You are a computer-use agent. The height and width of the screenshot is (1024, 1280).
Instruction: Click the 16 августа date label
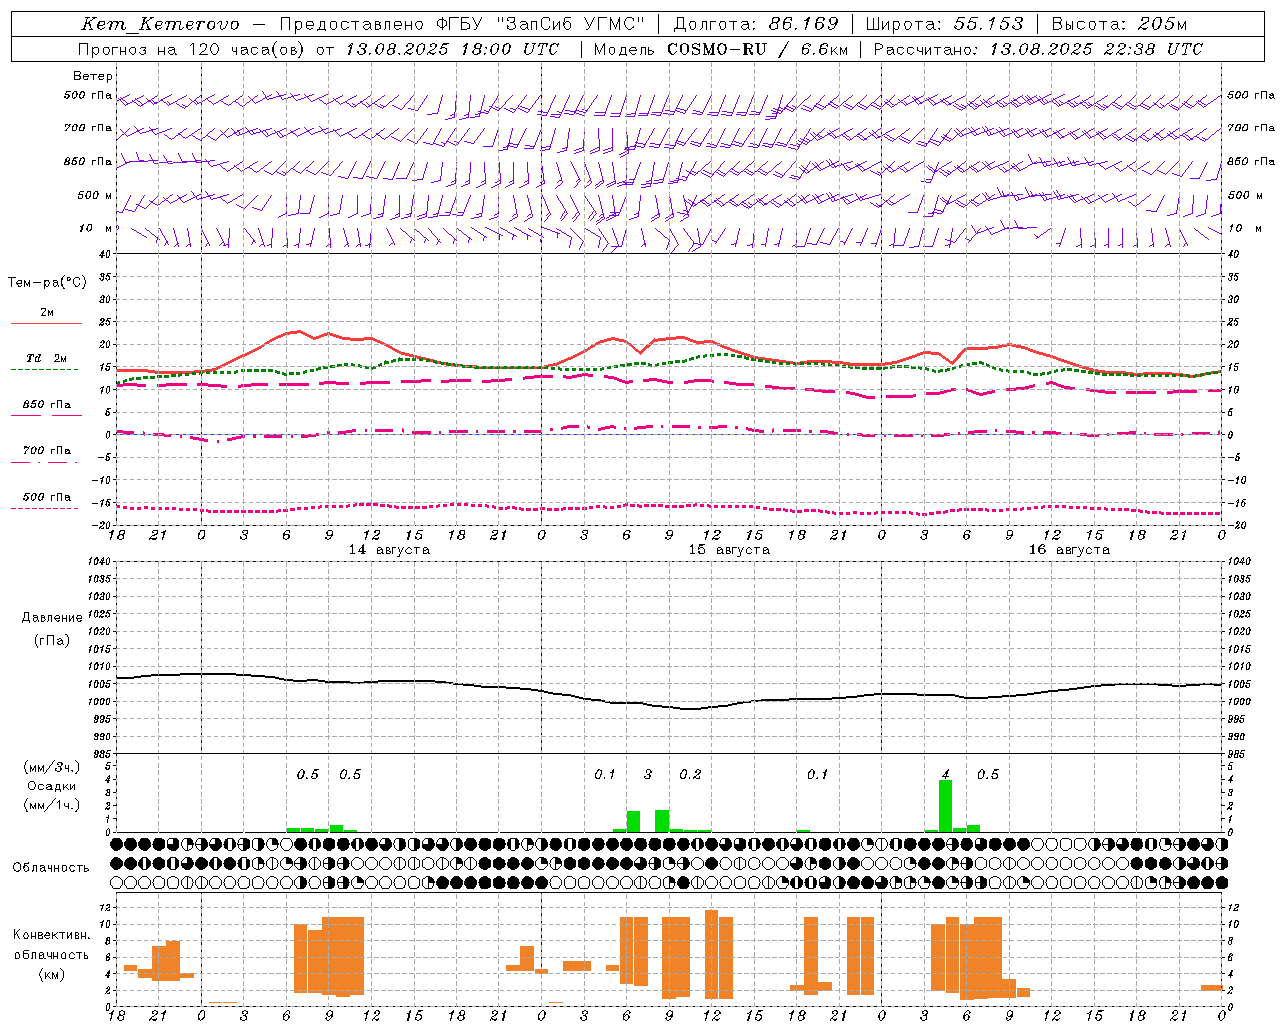pos(1069,550)
